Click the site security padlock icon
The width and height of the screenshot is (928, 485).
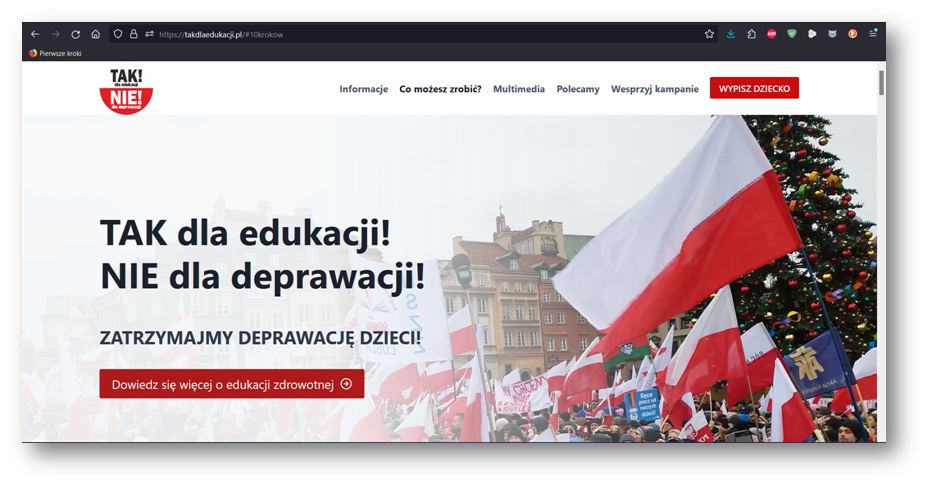tap(133, 34)
